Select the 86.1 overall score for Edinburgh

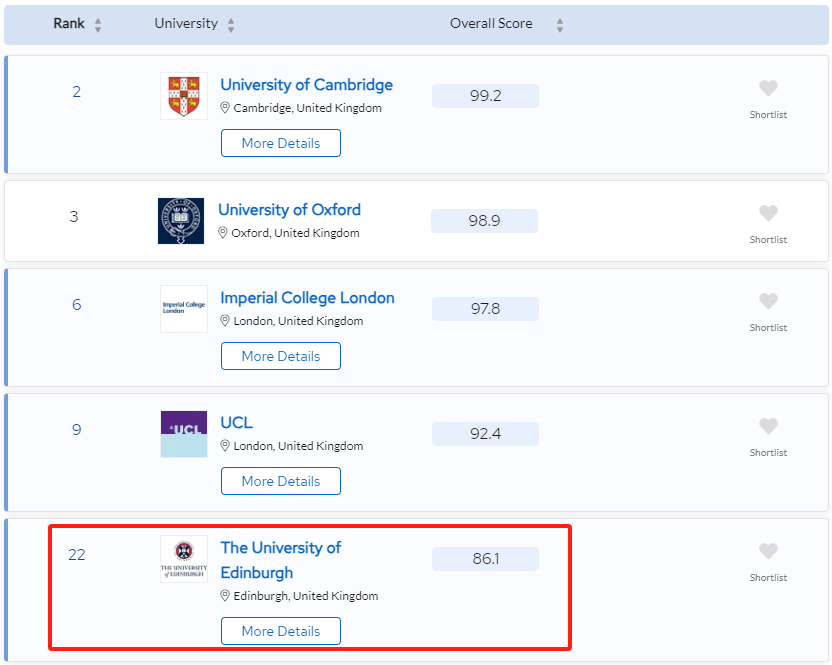486,559
